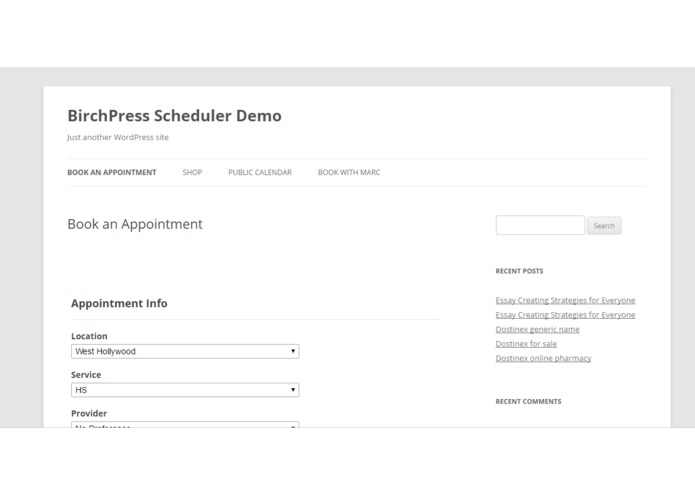Open Dostinex online pharmacy post
Image resolution: width=695 pixels, height=494 pixels.
(x=543, y=358)
